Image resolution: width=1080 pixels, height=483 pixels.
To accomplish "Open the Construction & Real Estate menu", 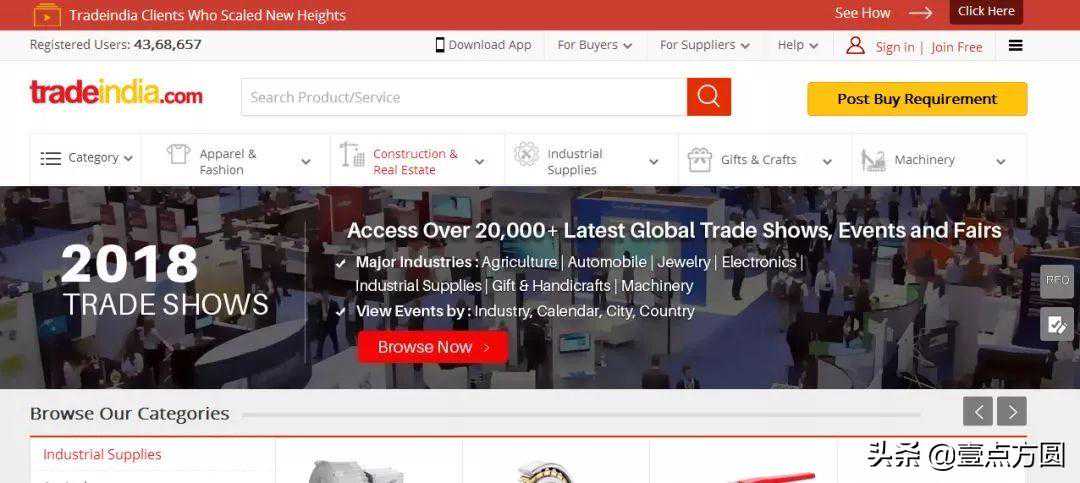I will pyautogui.click(x=417, y=161).
